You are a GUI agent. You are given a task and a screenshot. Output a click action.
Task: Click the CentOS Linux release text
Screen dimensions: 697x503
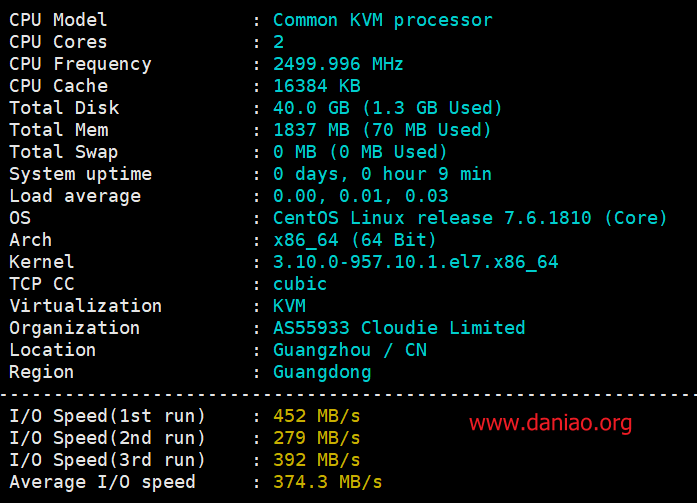coord(470,218)
